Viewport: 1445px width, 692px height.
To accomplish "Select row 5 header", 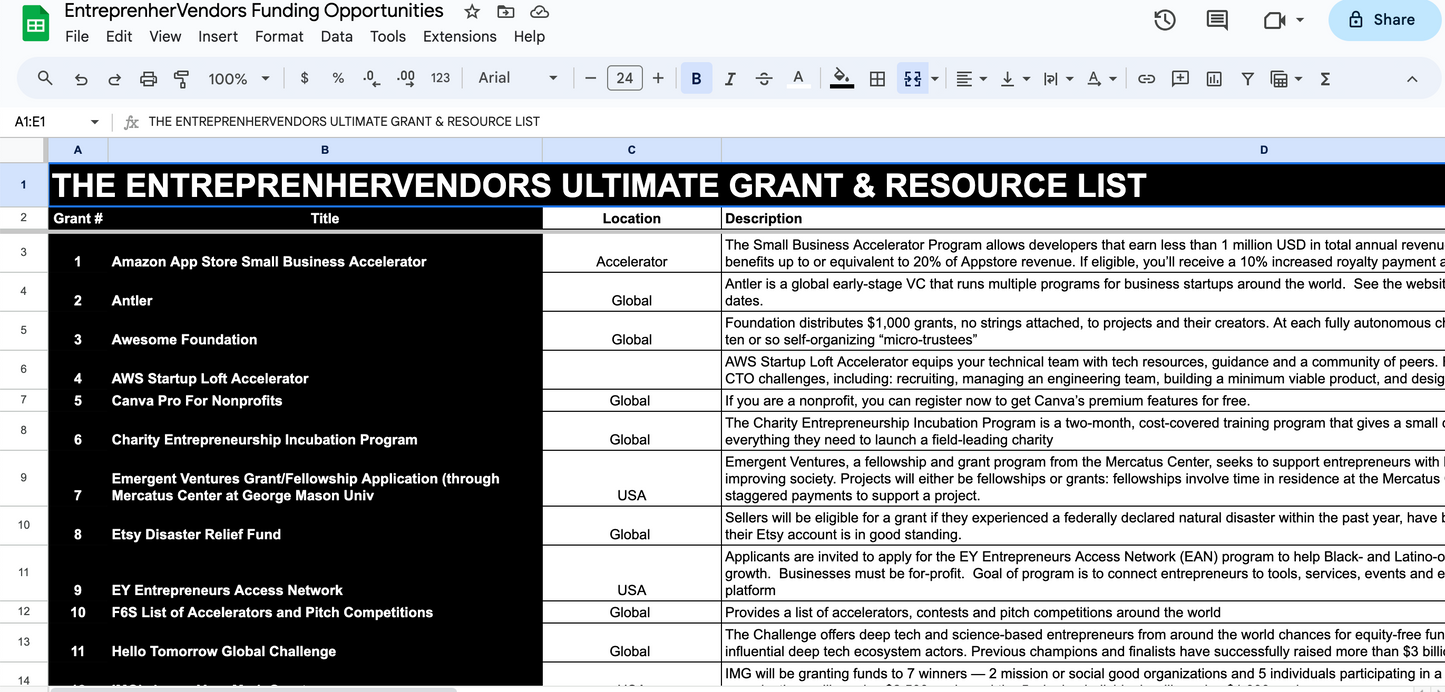I will (24, 330).
